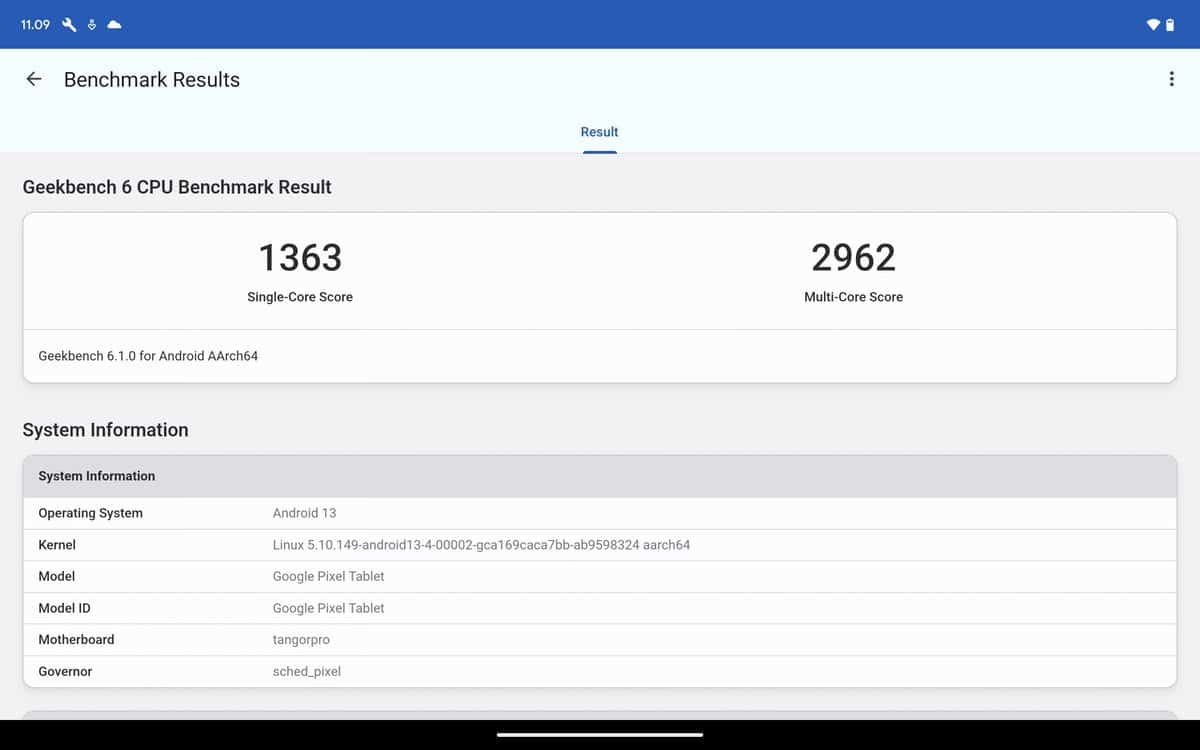This screenshot has width=1200, height=750.
Task: Tap the wrench icon in status bar
Action: [69, 24]
